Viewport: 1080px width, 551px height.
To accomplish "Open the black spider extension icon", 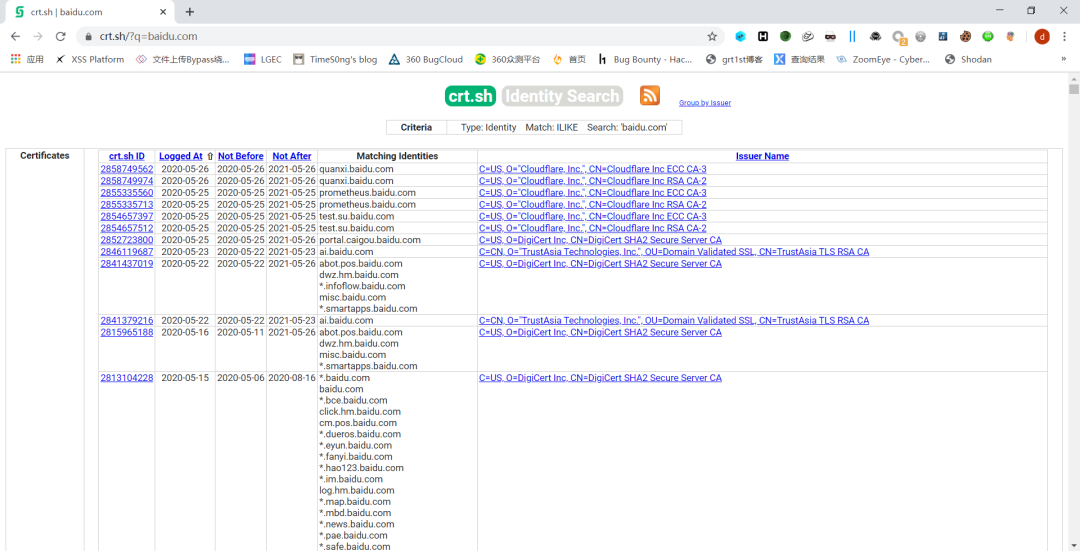I will click(875, 37).
